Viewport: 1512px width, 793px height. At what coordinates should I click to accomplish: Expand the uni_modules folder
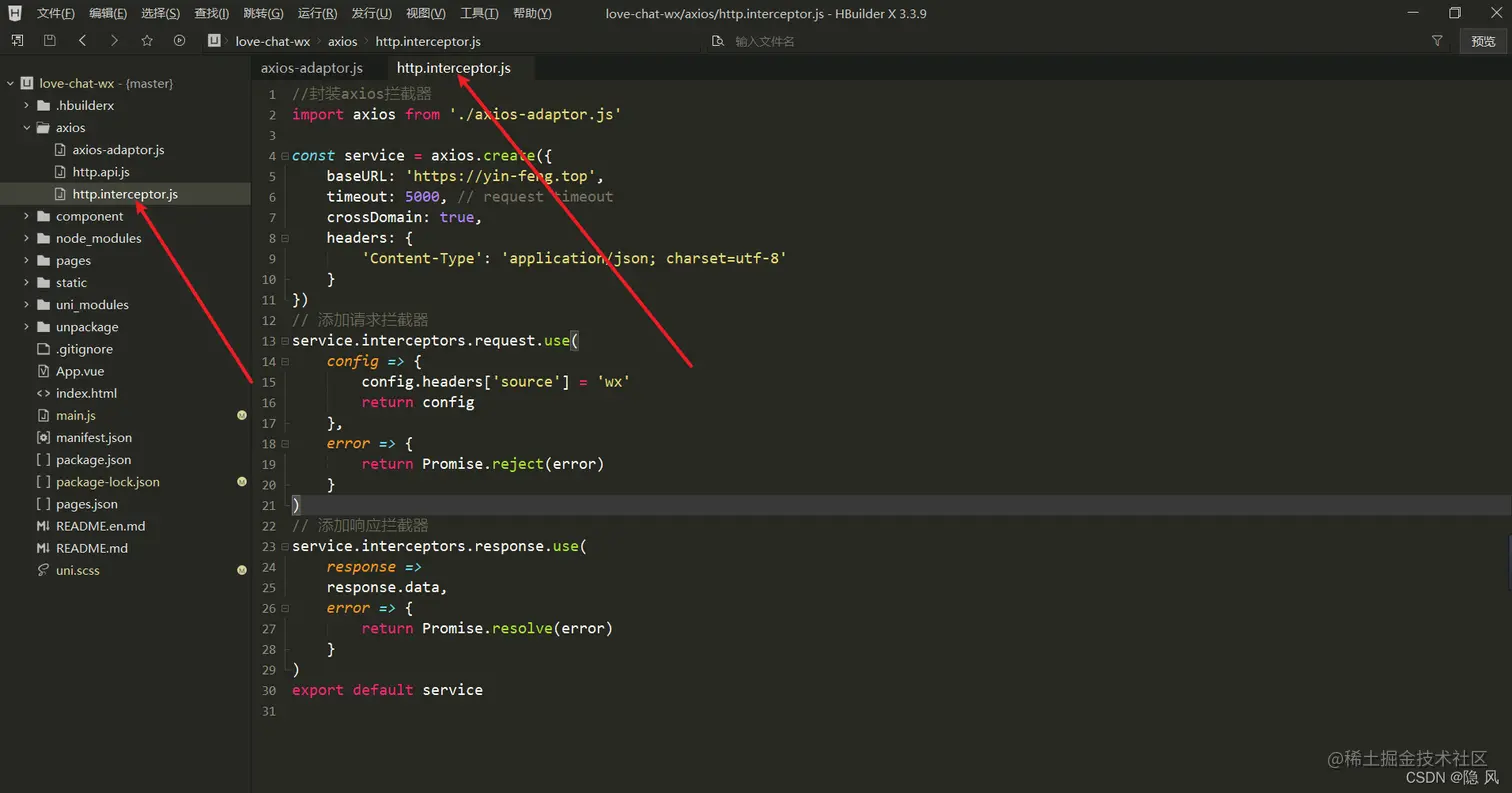(x=27, y=304)
